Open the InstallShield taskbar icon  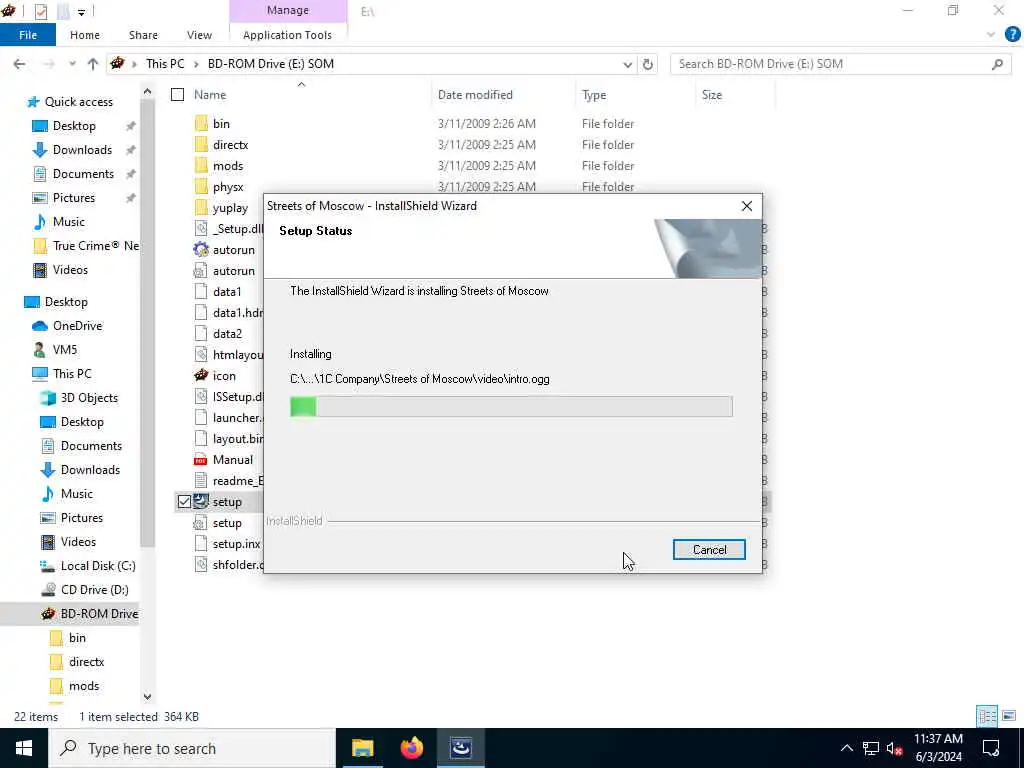(x=461, y=748)
